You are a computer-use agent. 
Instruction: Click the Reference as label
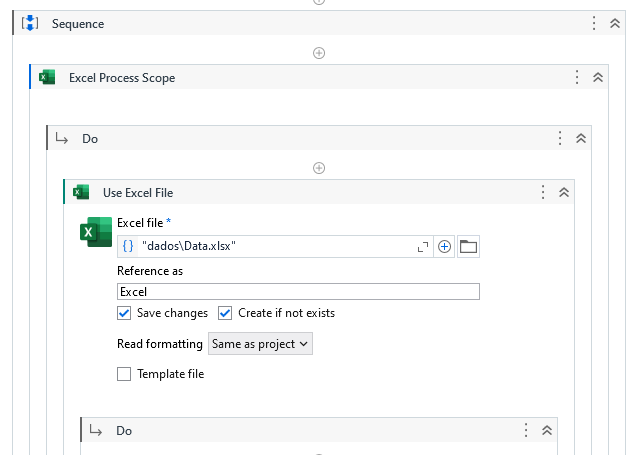[x=150, y=271]
